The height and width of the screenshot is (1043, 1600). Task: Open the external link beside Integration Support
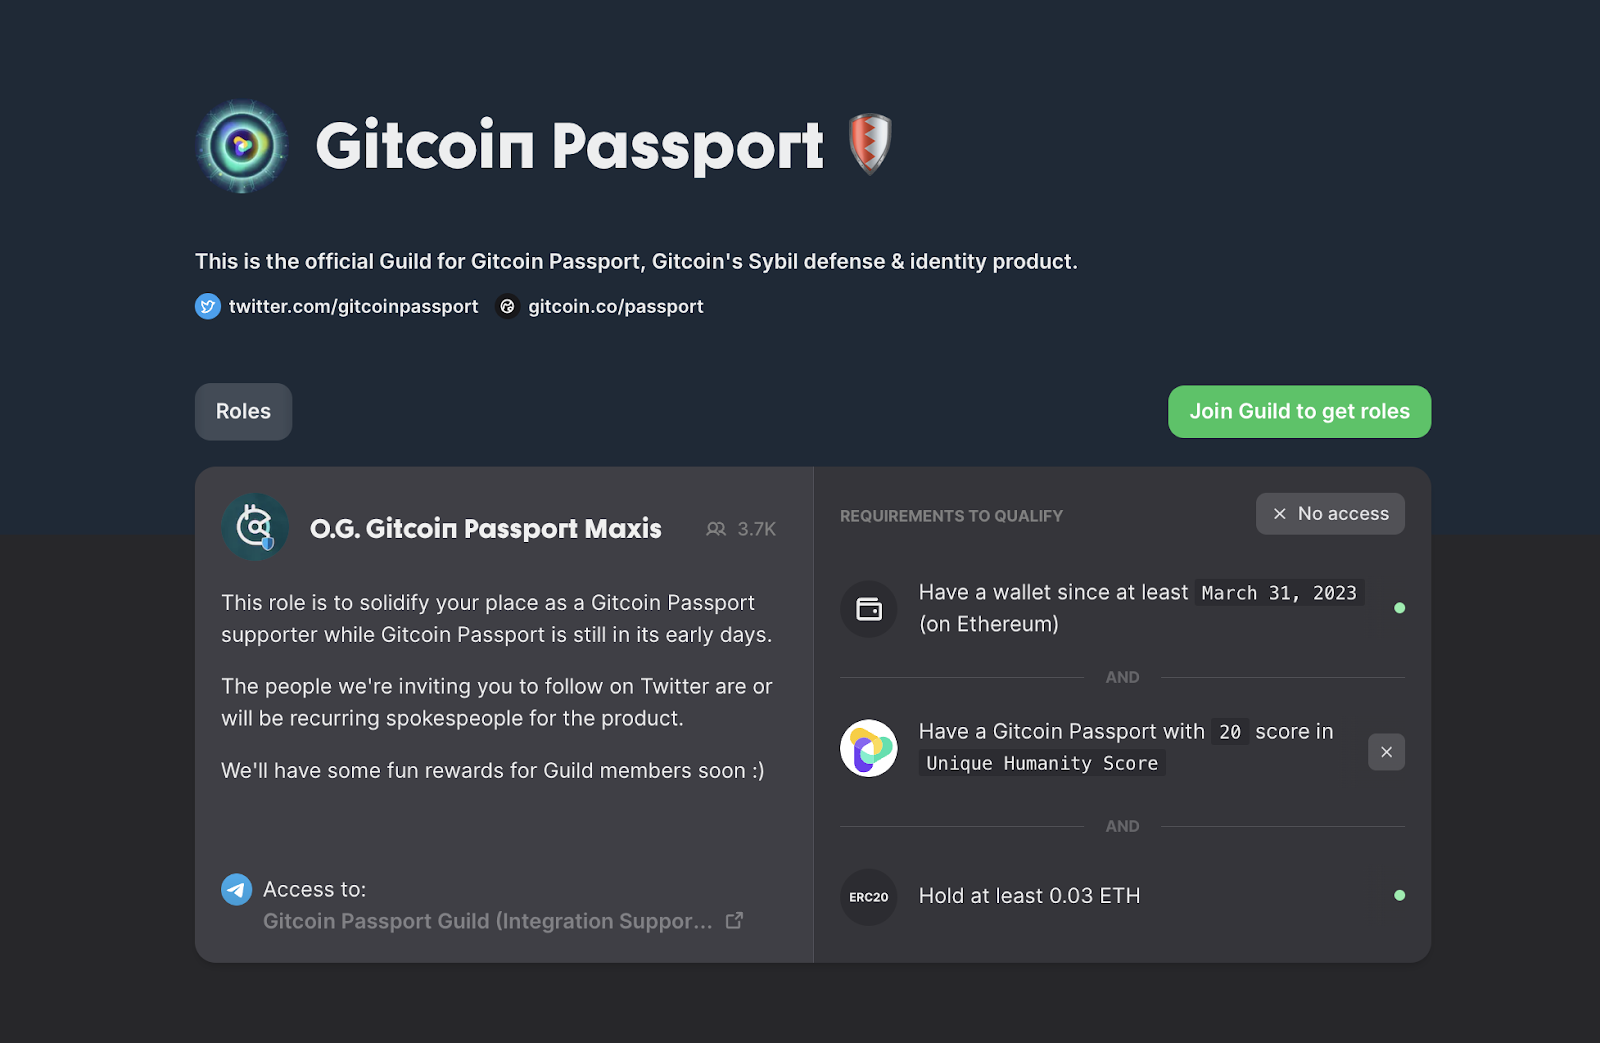(735, 920)
